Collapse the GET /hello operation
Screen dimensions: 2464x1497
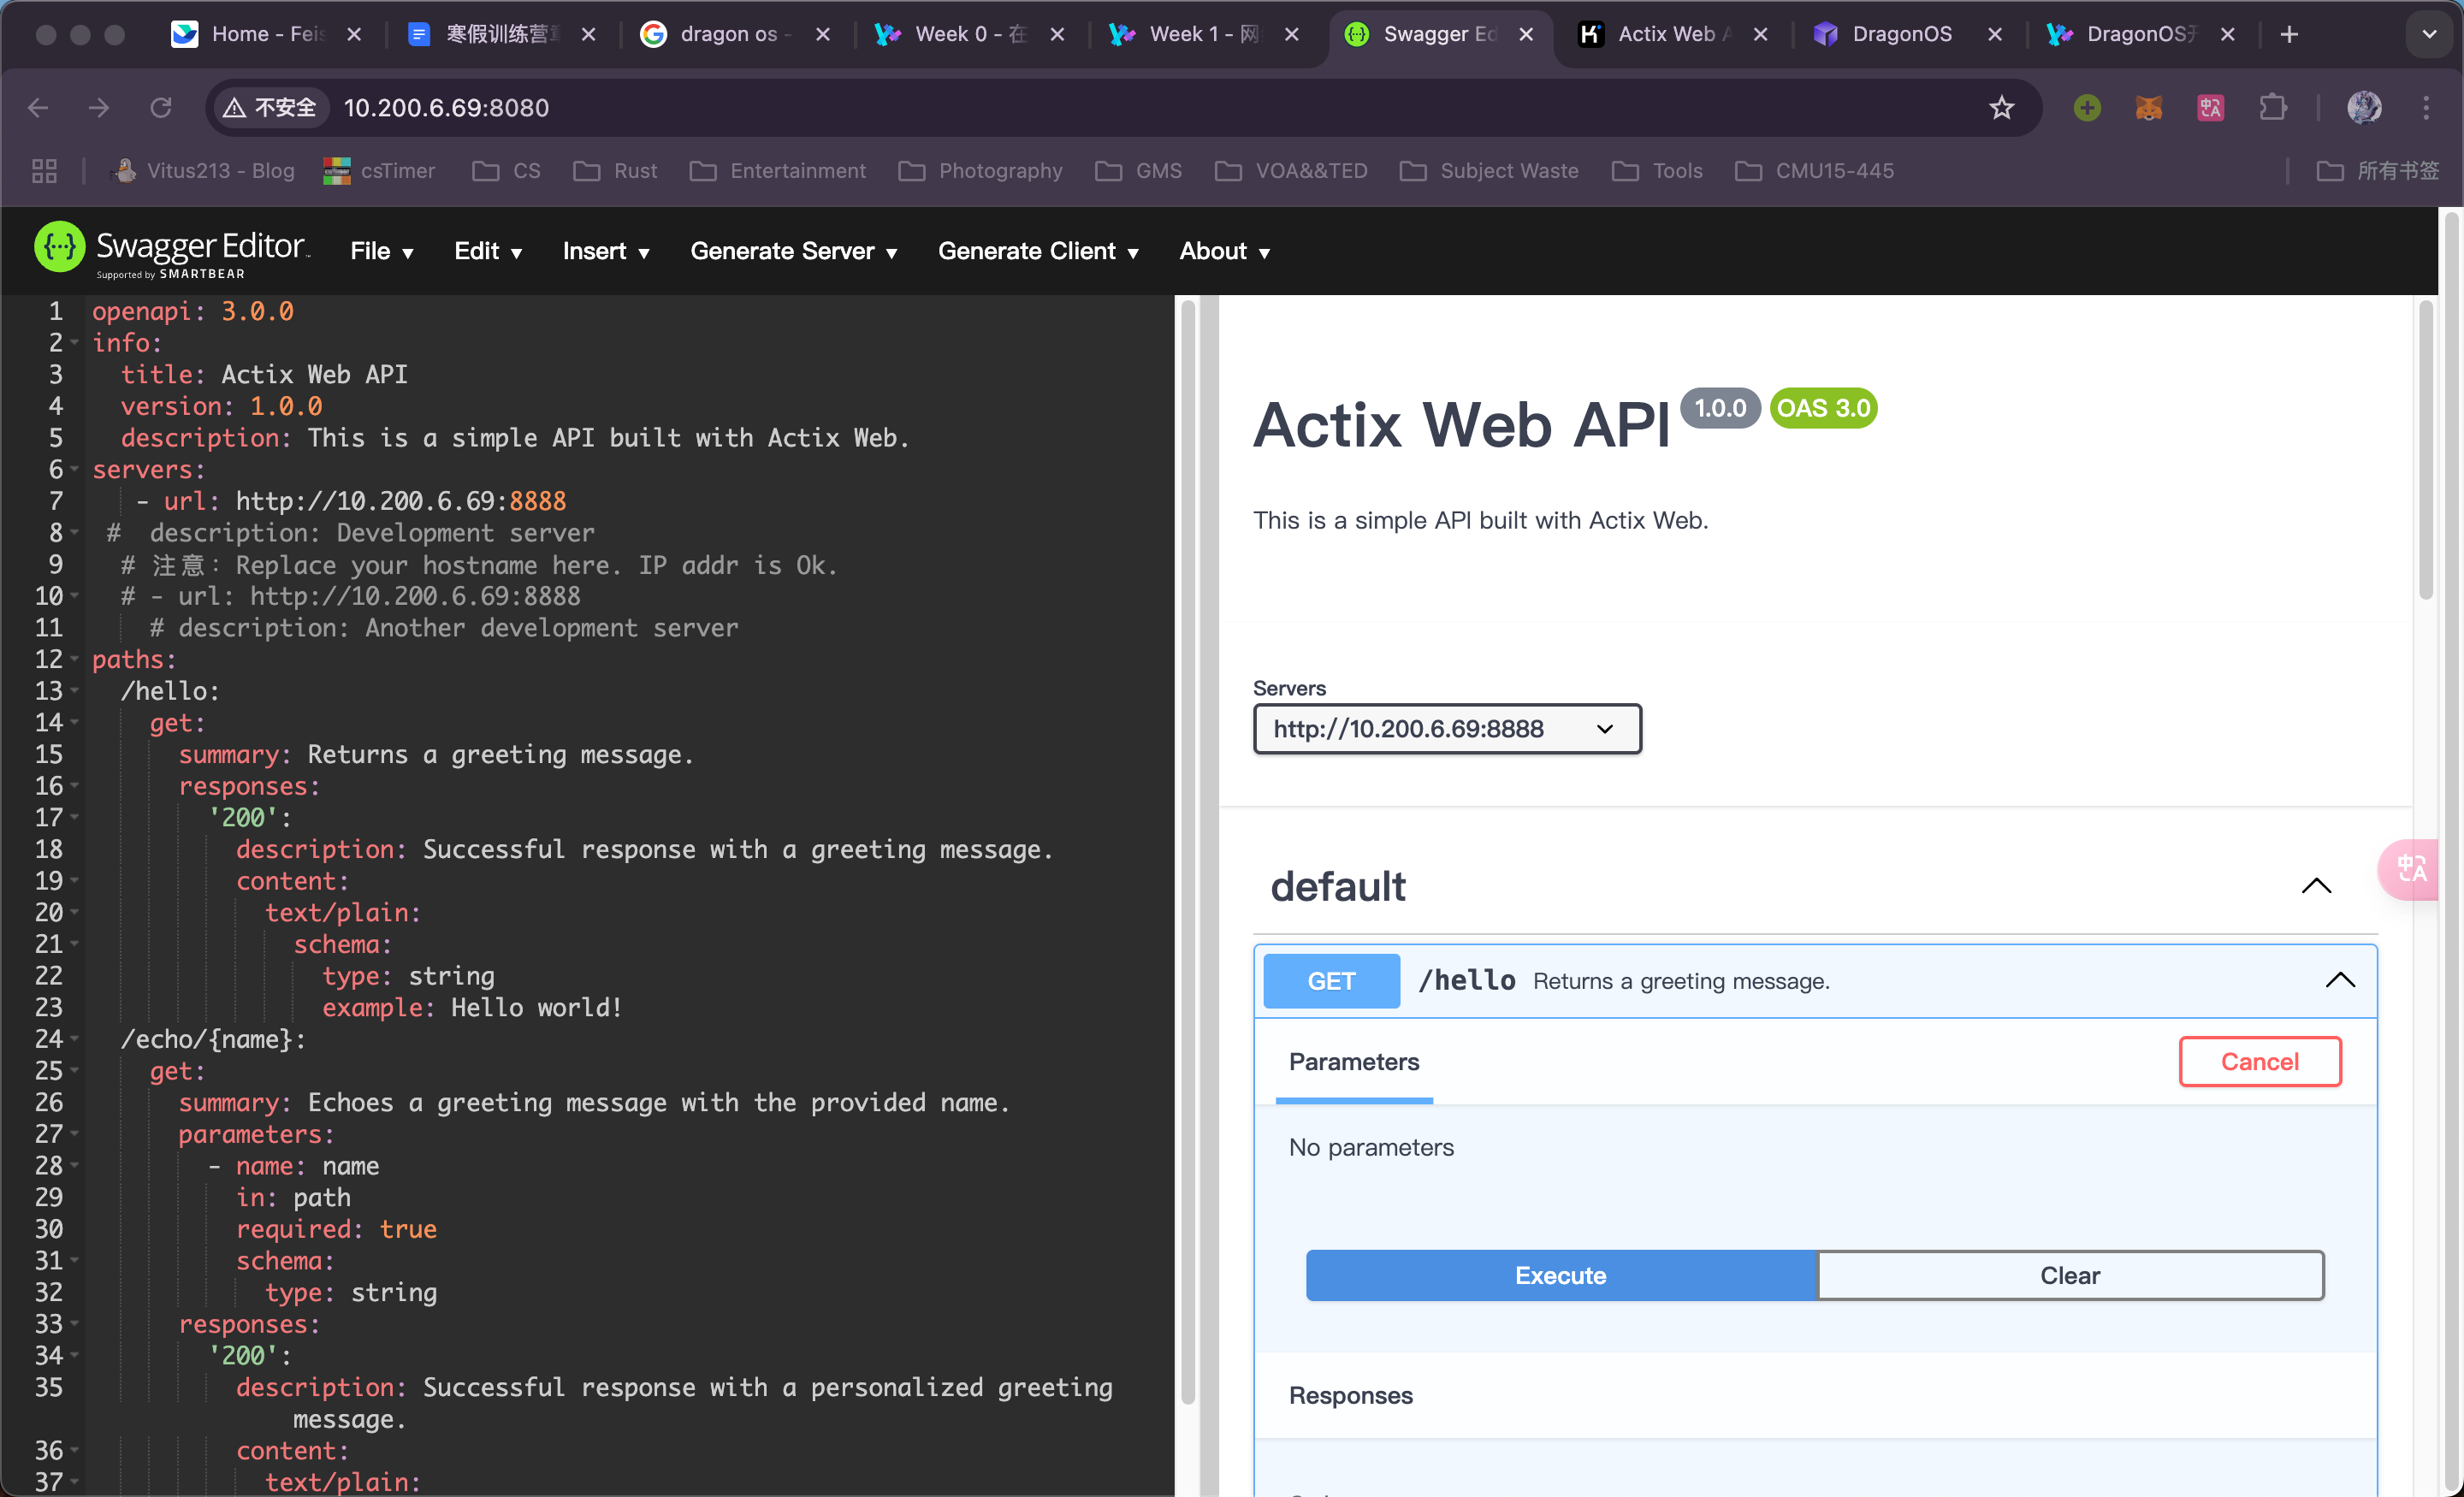coord(2340,981)
